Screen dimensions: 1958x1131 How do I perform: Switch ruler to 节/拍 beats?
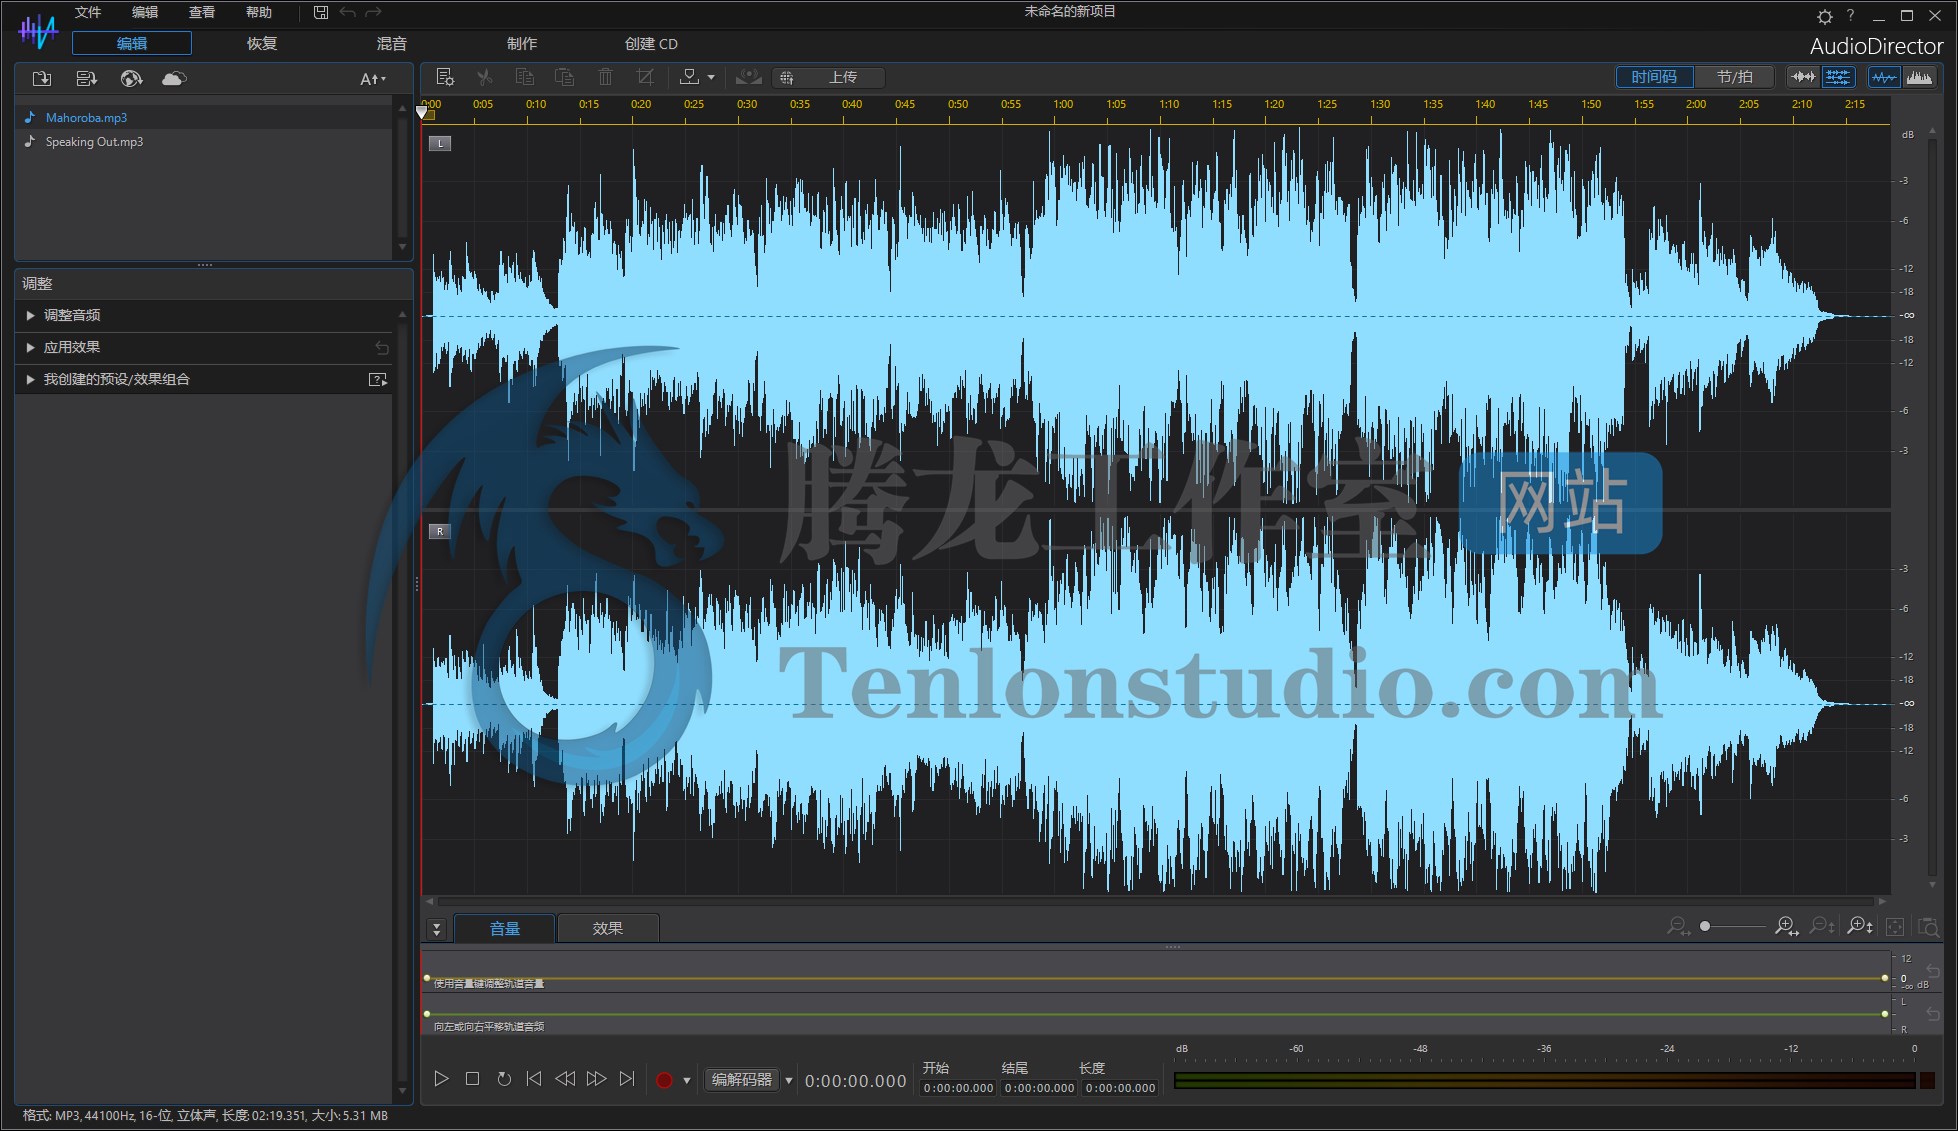point(1734,77)
